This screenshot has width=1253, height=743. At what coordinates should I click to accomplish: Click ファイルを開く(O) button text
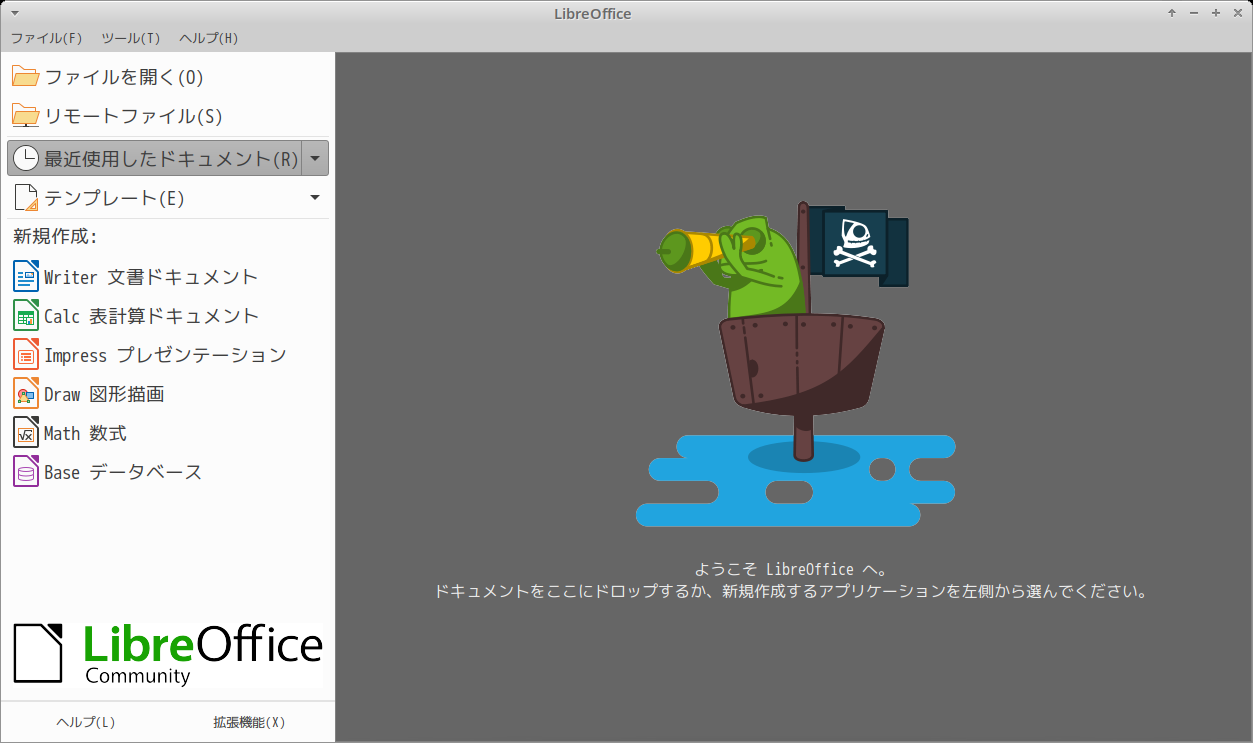tap(124, 77)
